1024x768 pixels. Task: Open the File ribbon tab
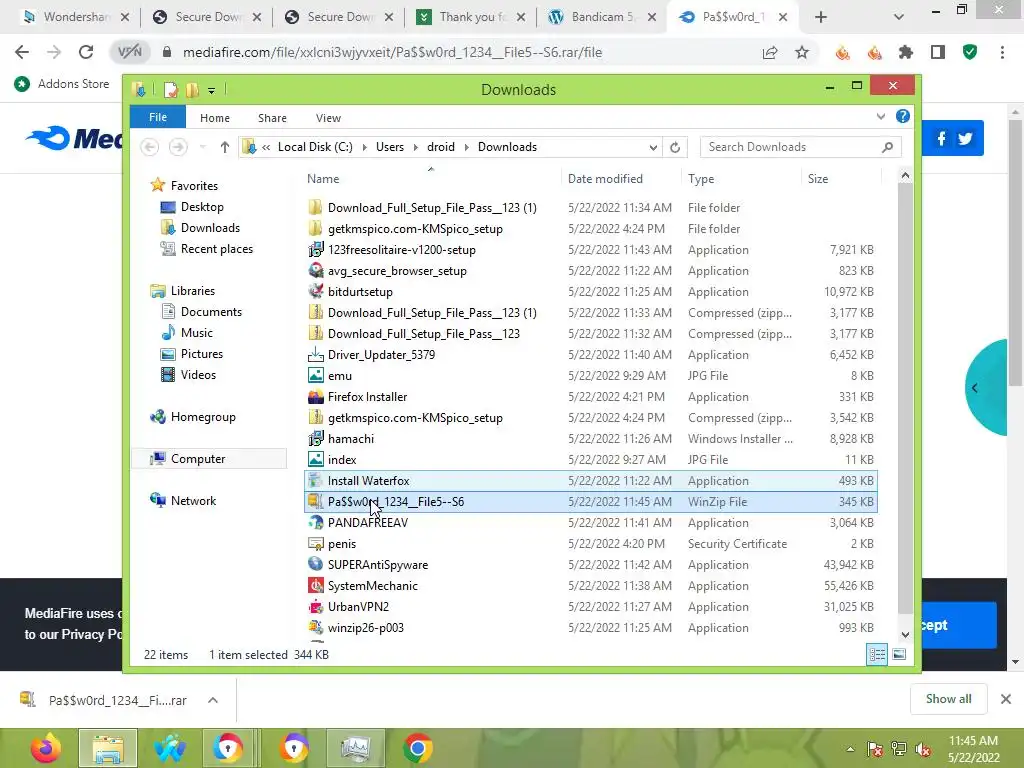click(x=158, y=117)
